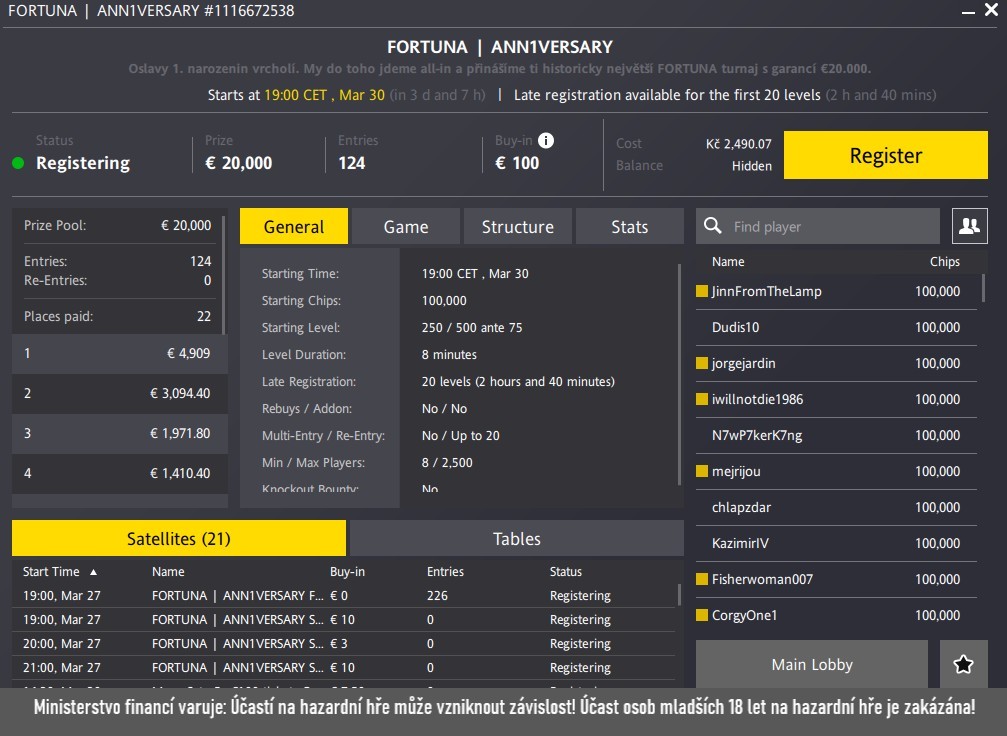
Task: Switch to the Game tab
Action: [x=405, y=225]
